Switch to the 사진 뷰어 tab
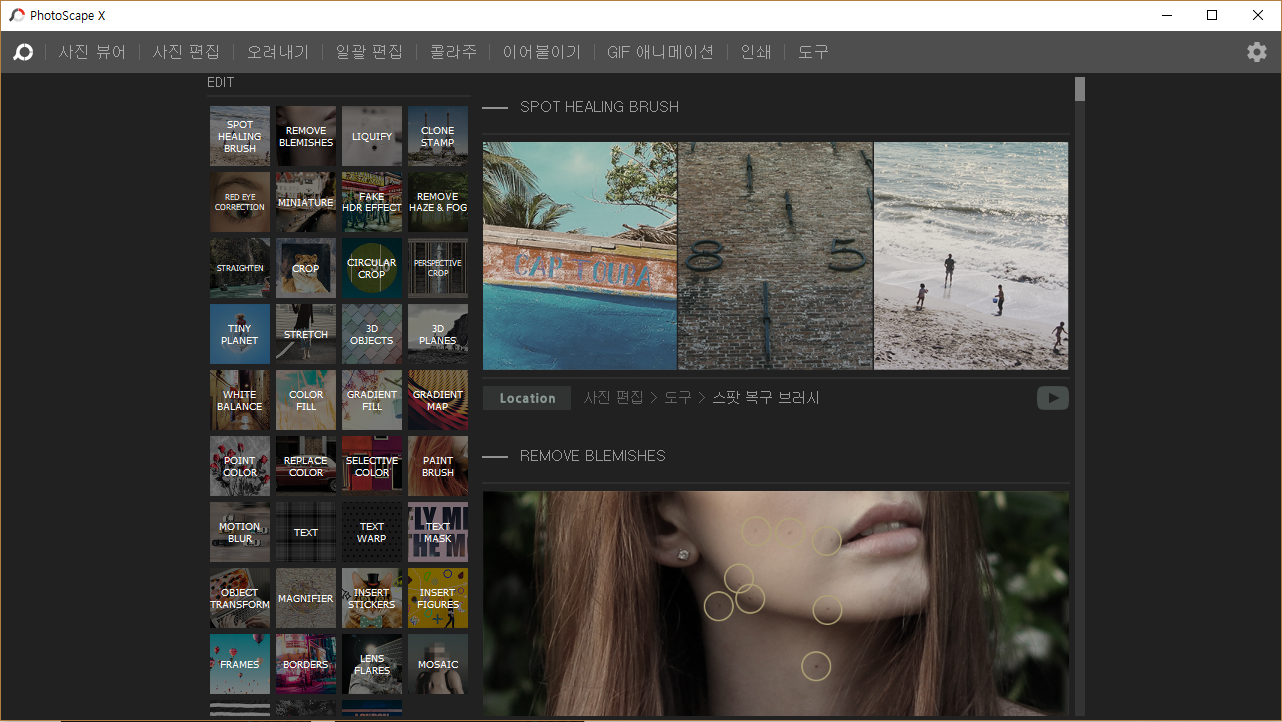The height and width of the screenshot is (722, 1282). (92, 52)
